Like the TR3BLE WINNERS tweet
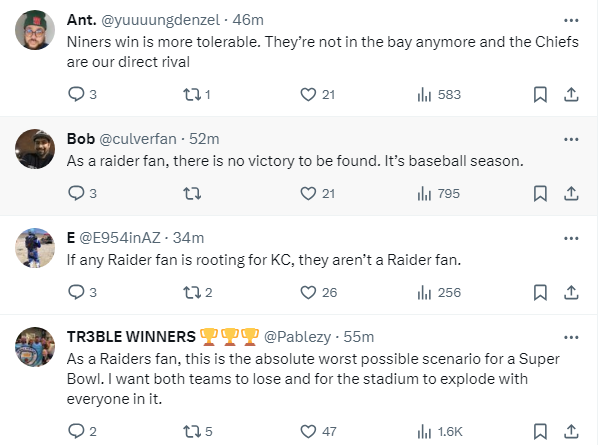603x445 pixels. click(309, 431)
